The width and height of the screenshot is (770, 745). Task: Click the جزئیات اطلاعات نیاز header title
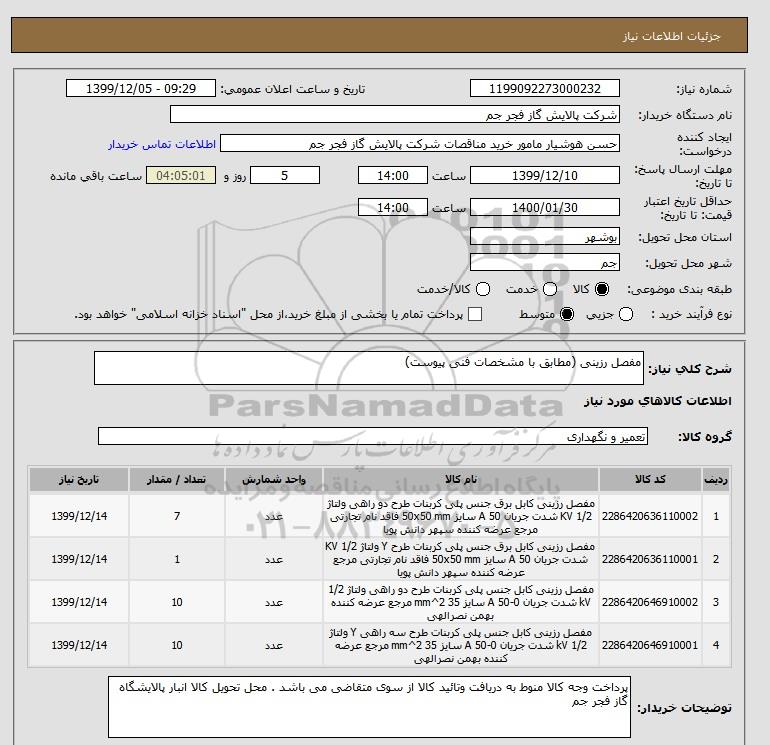pos(671,36)
